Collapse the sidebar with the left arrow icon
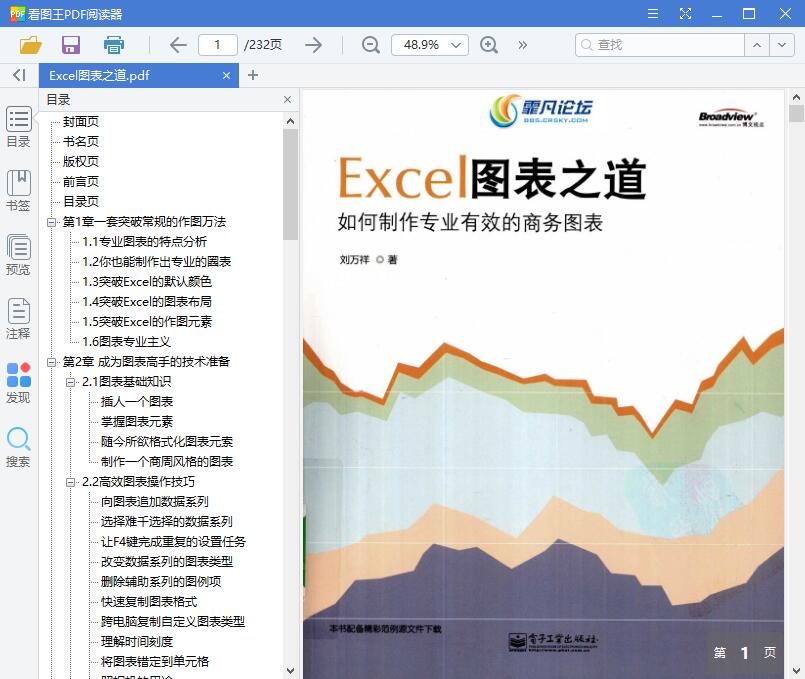This screenshot has width=805, height=679. (19, 75)
